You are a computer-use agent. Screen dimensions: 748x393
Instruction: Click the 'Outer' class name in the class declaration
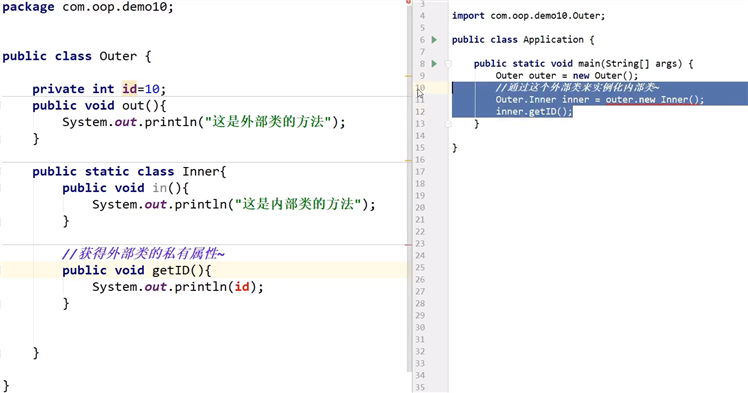point(118,56)
